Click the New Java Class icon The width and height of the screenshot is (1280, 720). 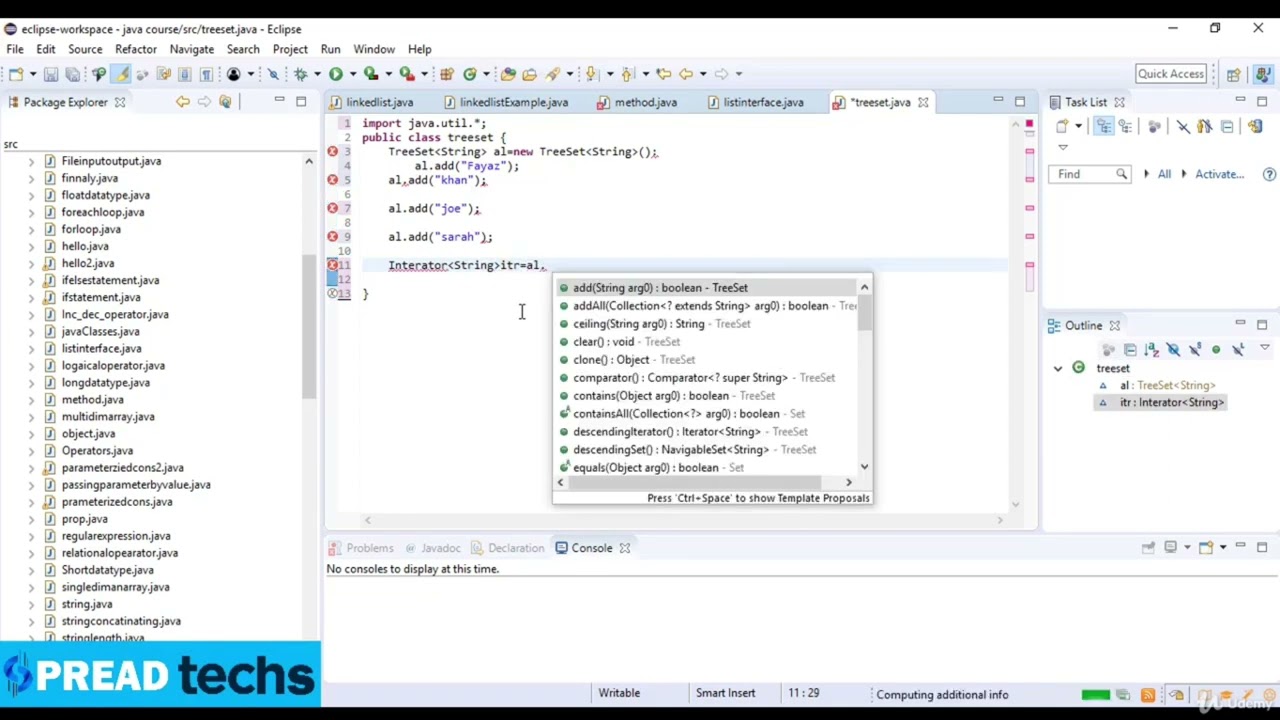click(469, 74)
